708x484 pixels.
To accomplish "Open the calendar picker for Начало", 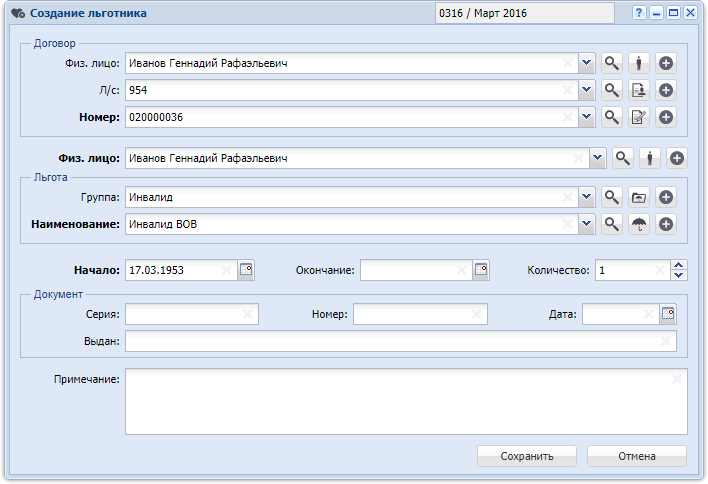I will pos(246,270).
